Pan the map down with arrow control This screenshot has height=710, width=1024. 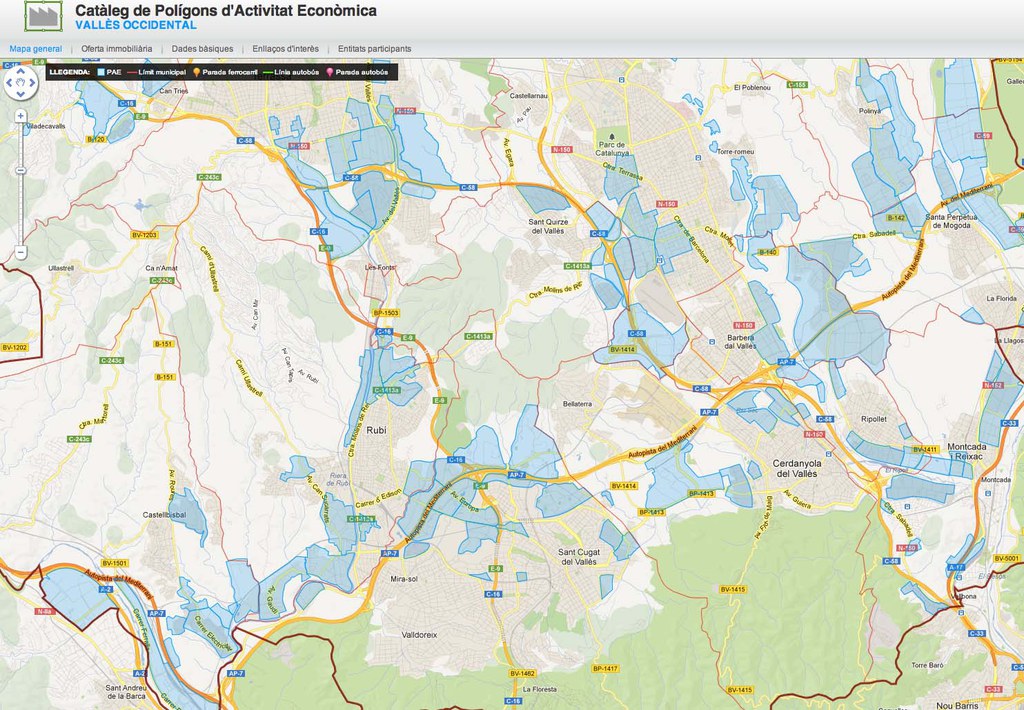(x=21, y=95)
